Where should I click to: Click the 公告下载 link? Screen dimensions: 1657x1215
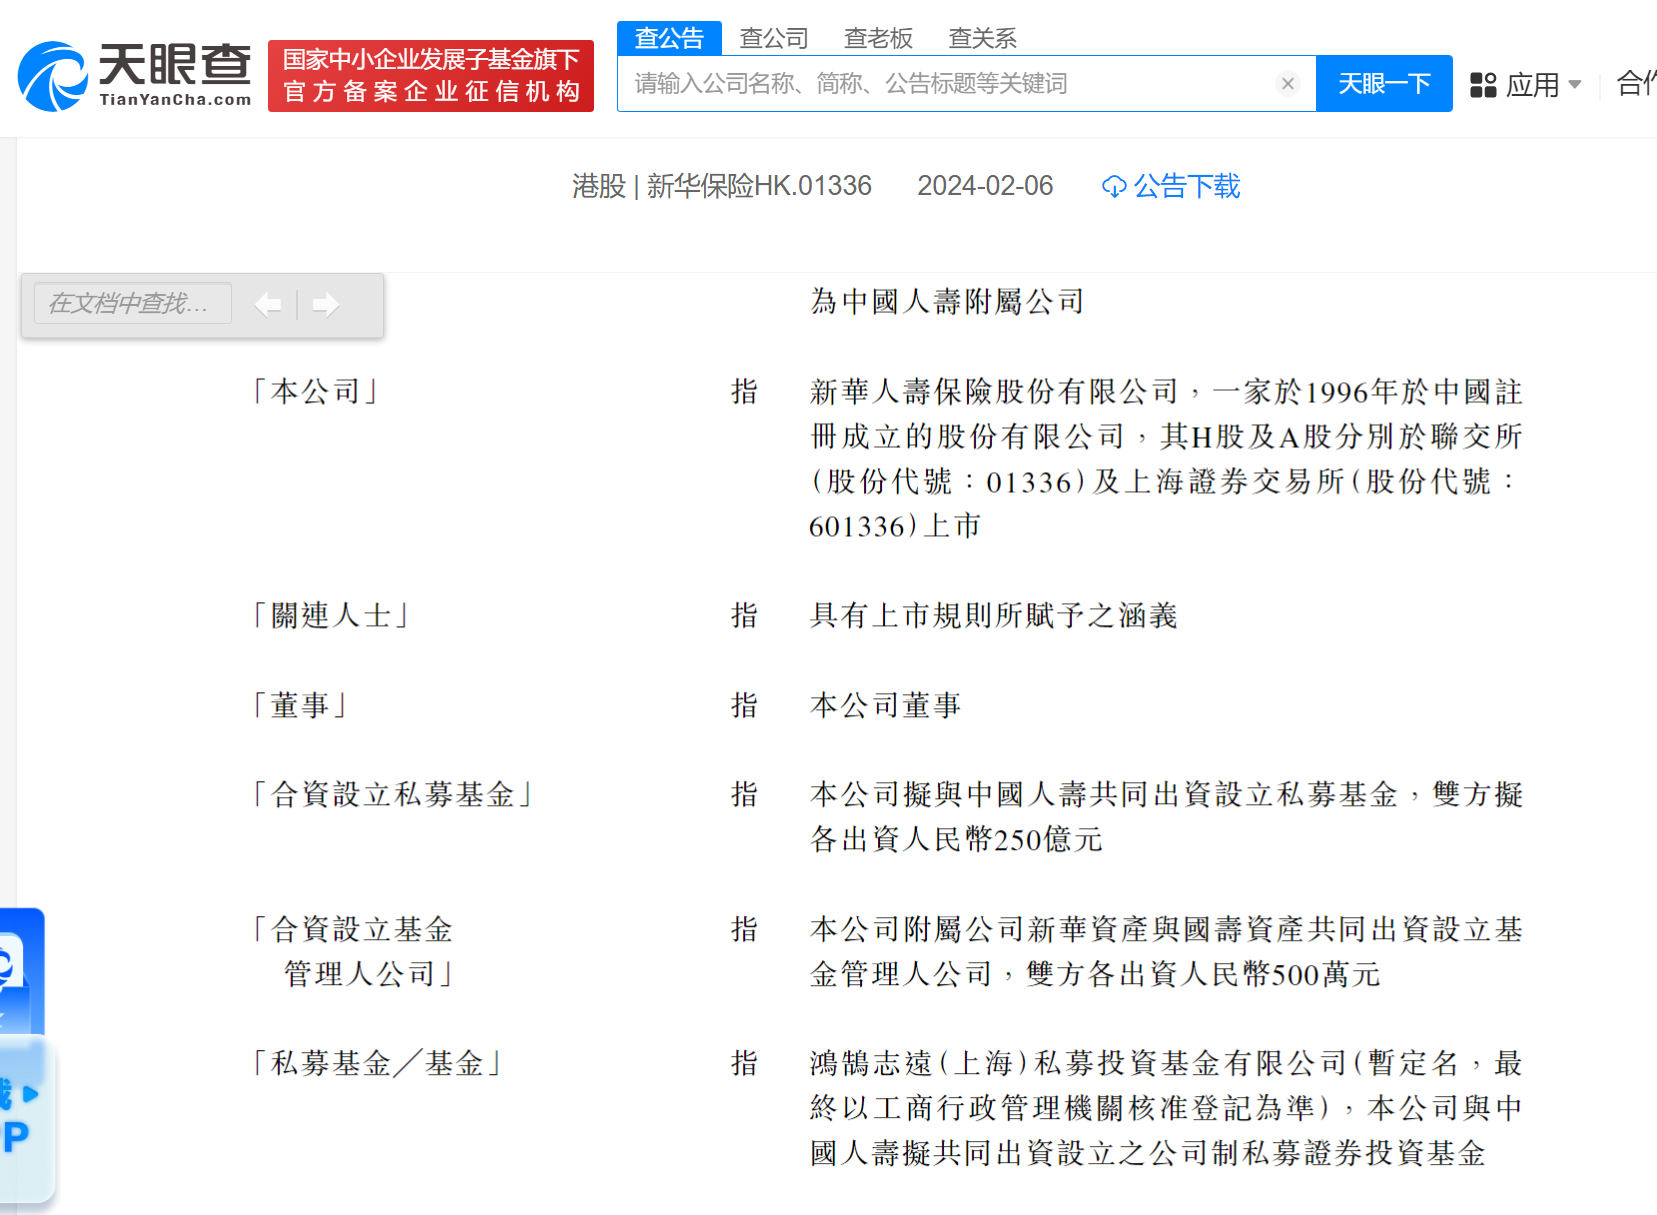[1186, 186]
